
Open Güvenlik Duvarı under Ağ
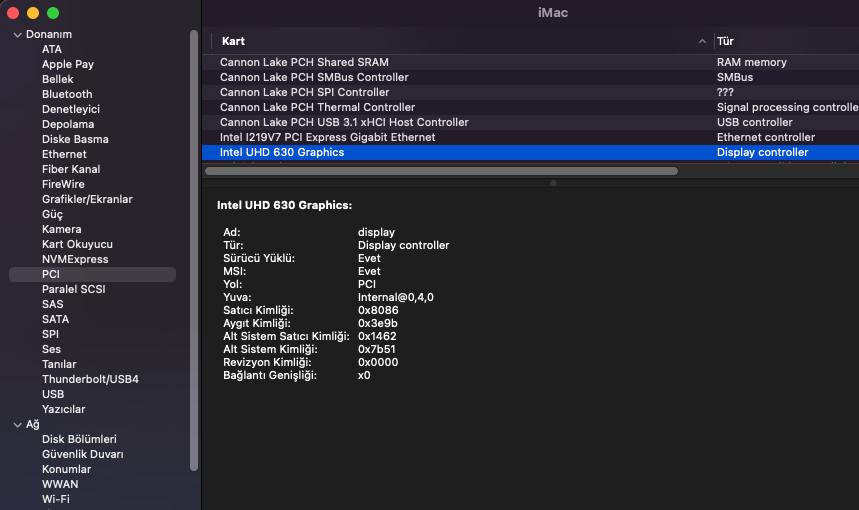[x=82, y=454]
